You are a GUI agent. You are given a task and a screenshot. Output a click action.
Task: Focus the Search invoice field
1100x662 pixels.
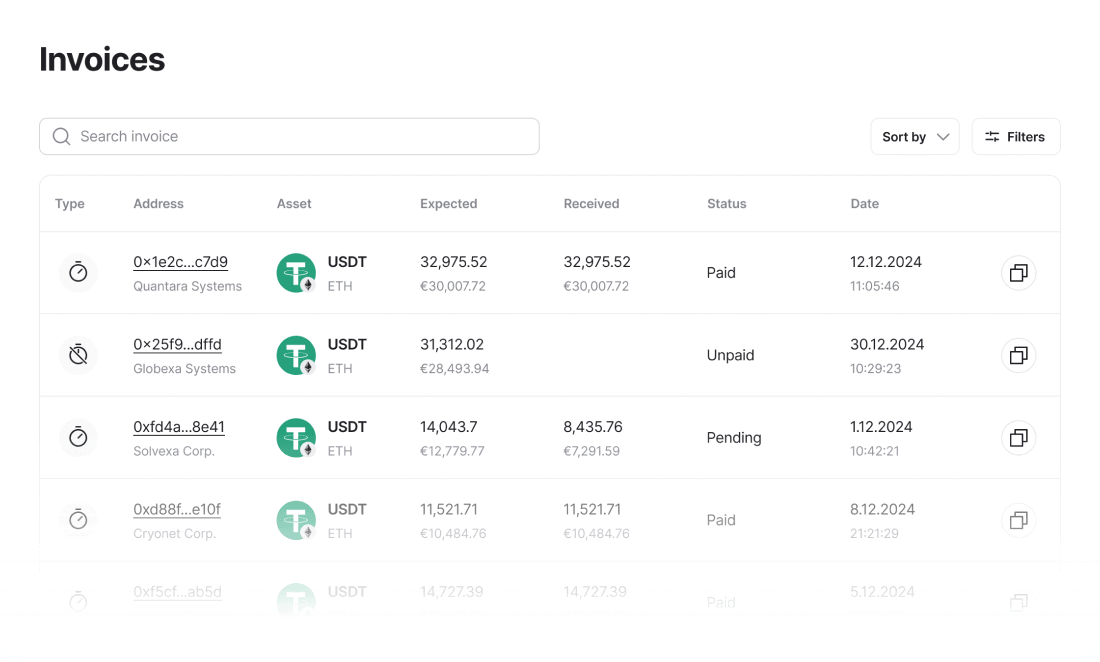click(x=300, y=137)
